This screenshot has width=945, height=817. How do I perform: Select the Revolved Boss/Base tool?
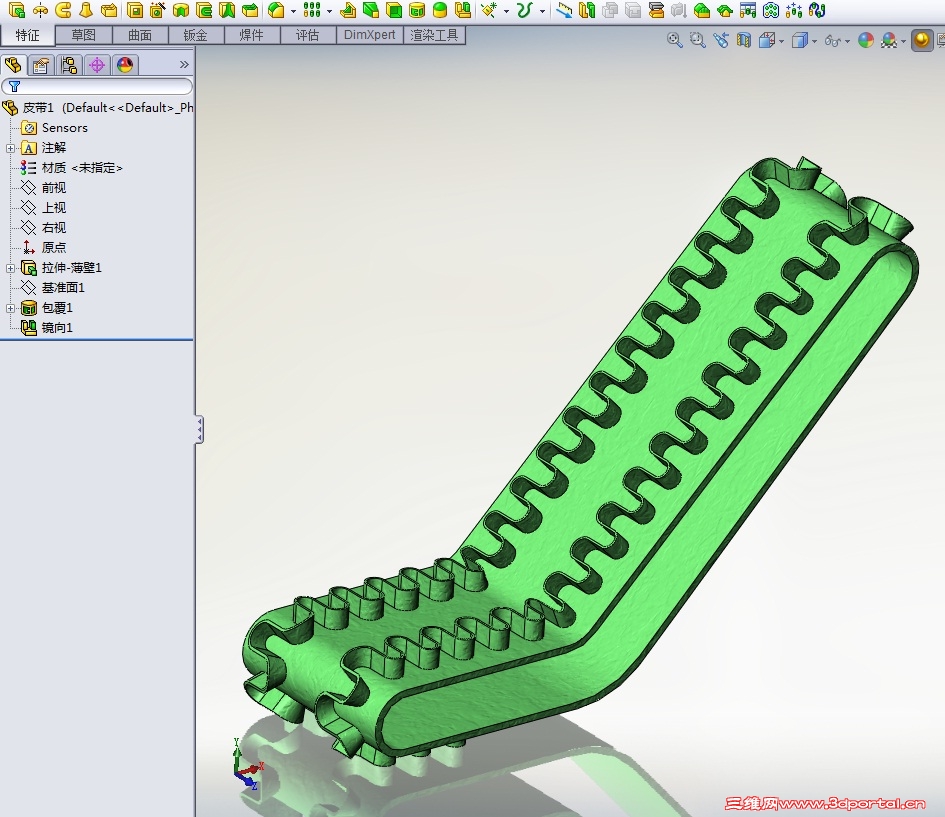40,10
